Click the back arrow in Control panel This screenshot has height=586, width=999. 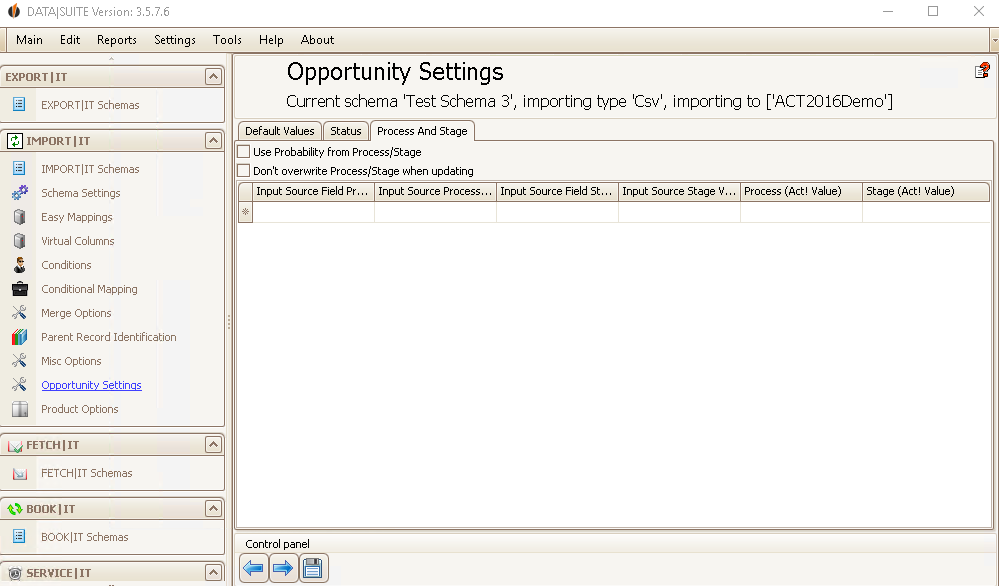tap(254, 568)
